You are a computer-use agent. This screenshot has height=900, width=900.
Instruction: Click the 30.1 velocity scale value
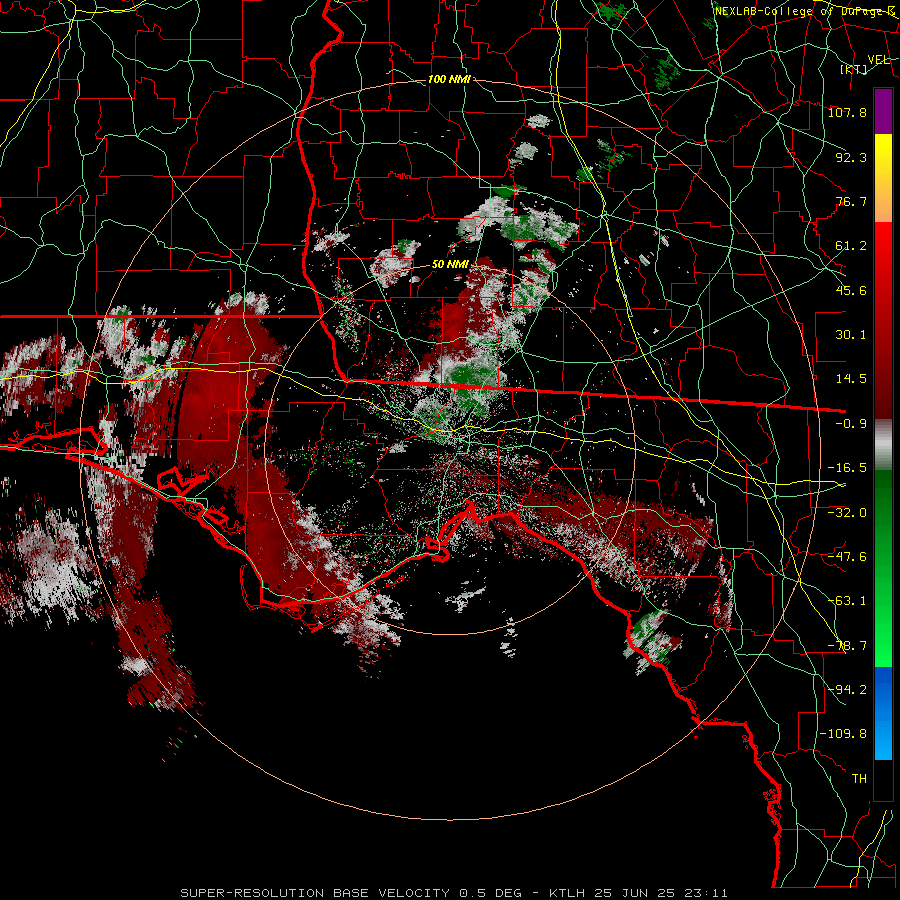coord(851,335)
